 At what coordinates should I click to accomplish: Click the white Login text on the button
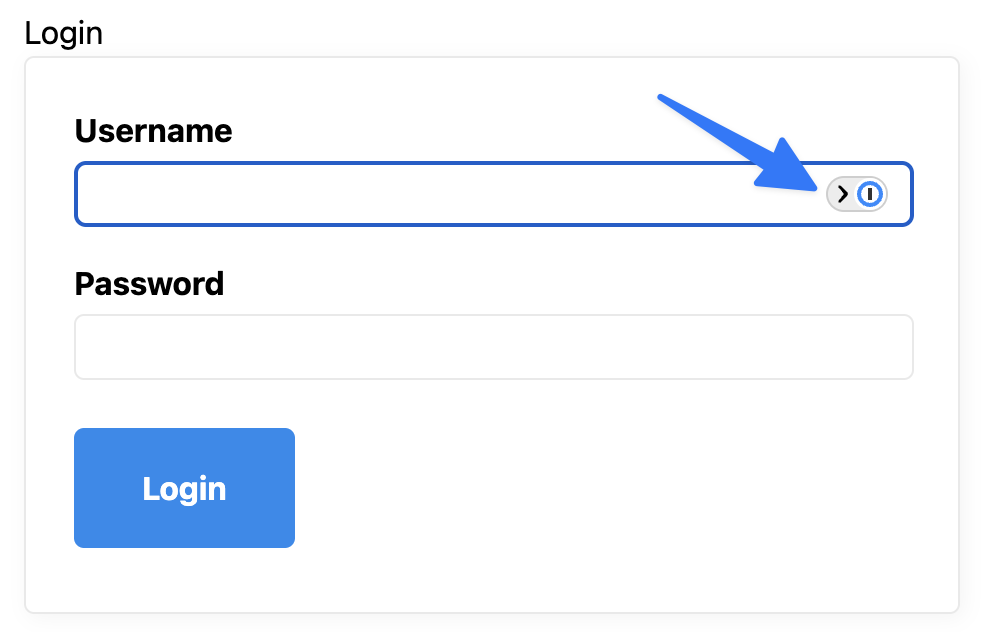(184, 489)
